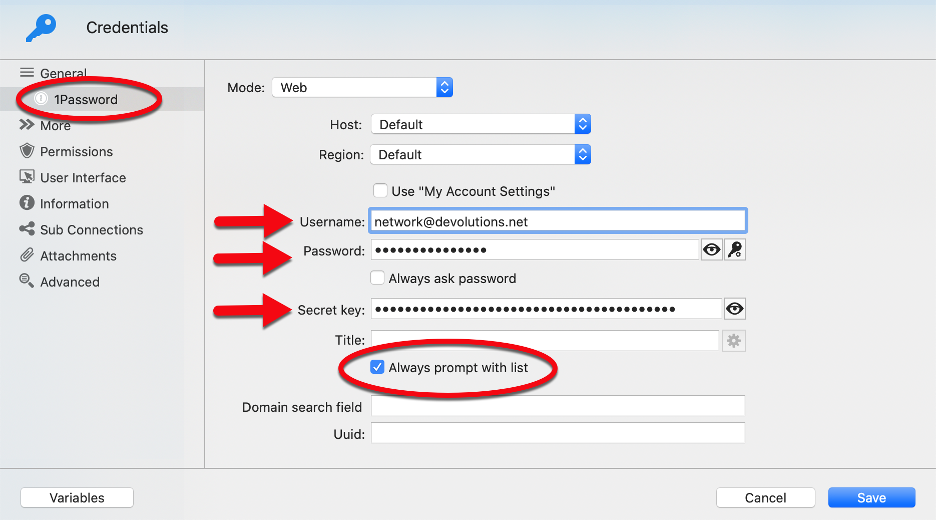Image resolution: width=936 pixels, height=520 pixels.
Task: Open the Advanced sidebar section
Action: pyautogui.click(x=70, y=282)
